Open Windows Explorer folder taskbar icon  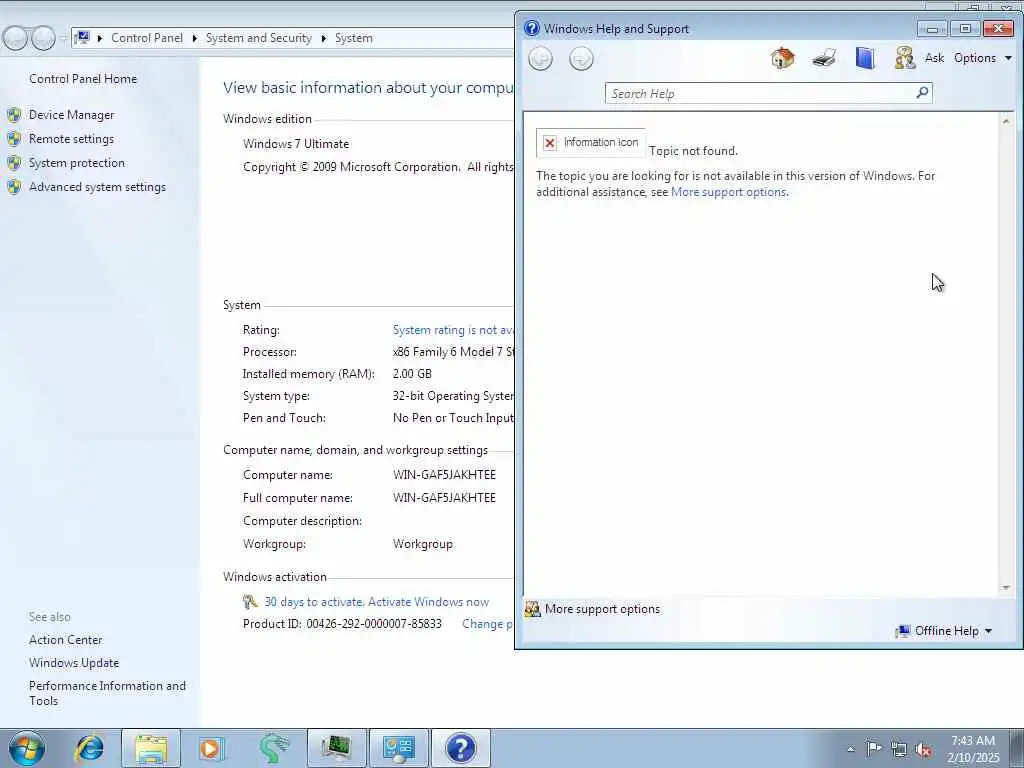151,748
